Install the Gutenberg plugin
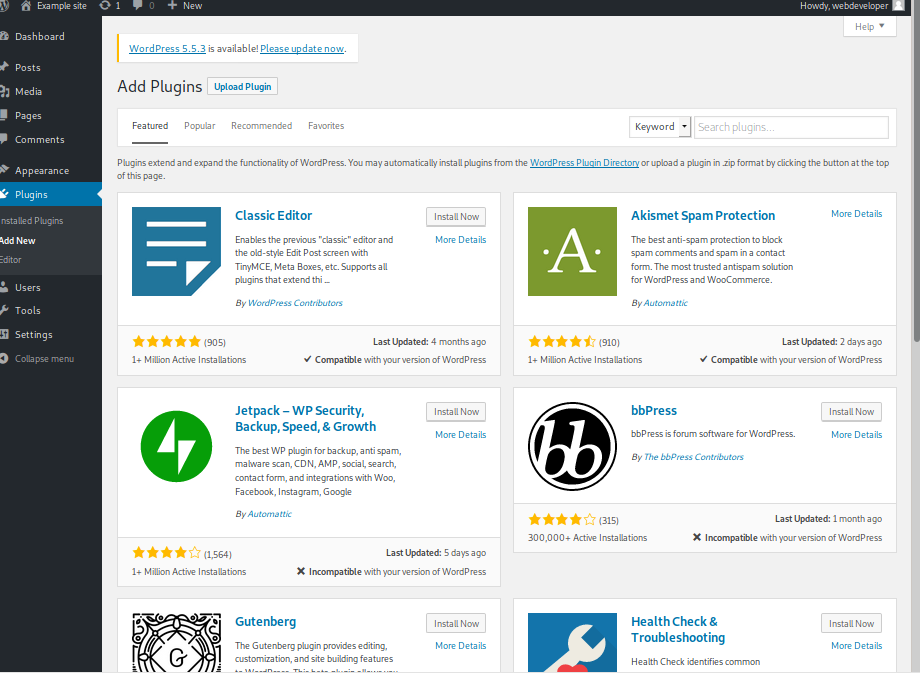This screenshot has width=920, height=673. point(456,624)
